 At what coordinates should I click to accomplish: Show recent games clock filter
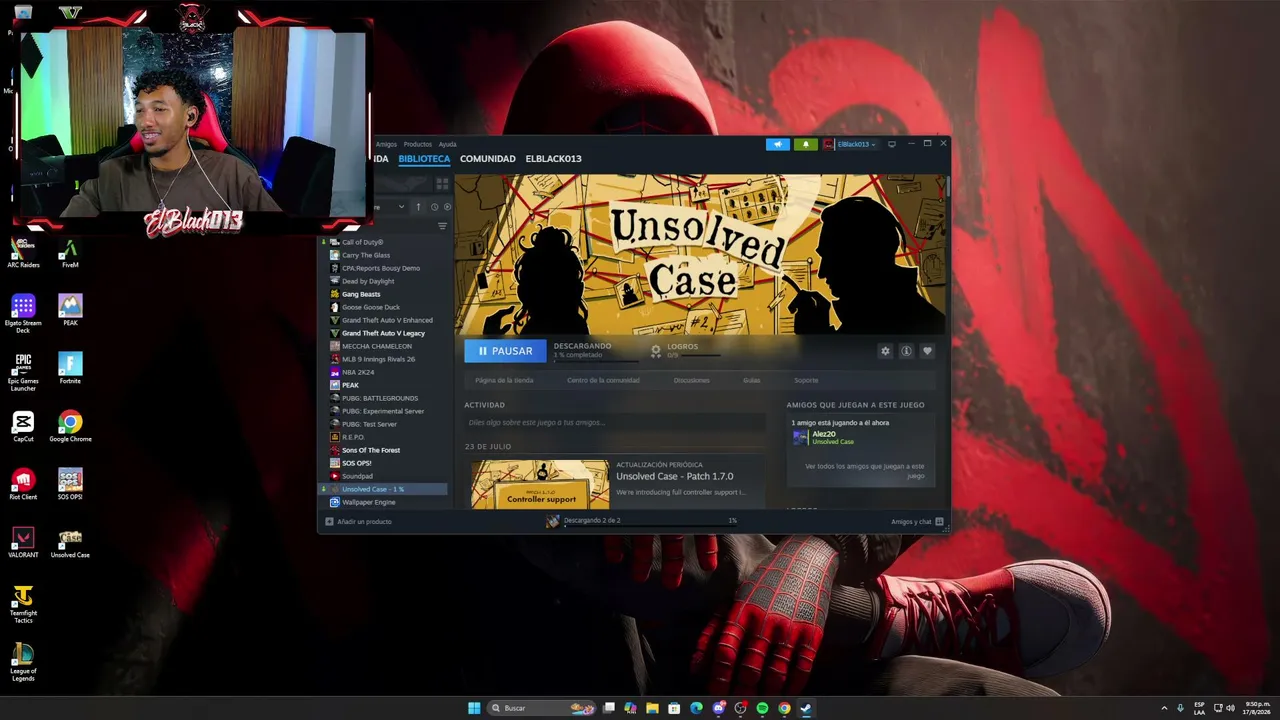tap(434, 207)
